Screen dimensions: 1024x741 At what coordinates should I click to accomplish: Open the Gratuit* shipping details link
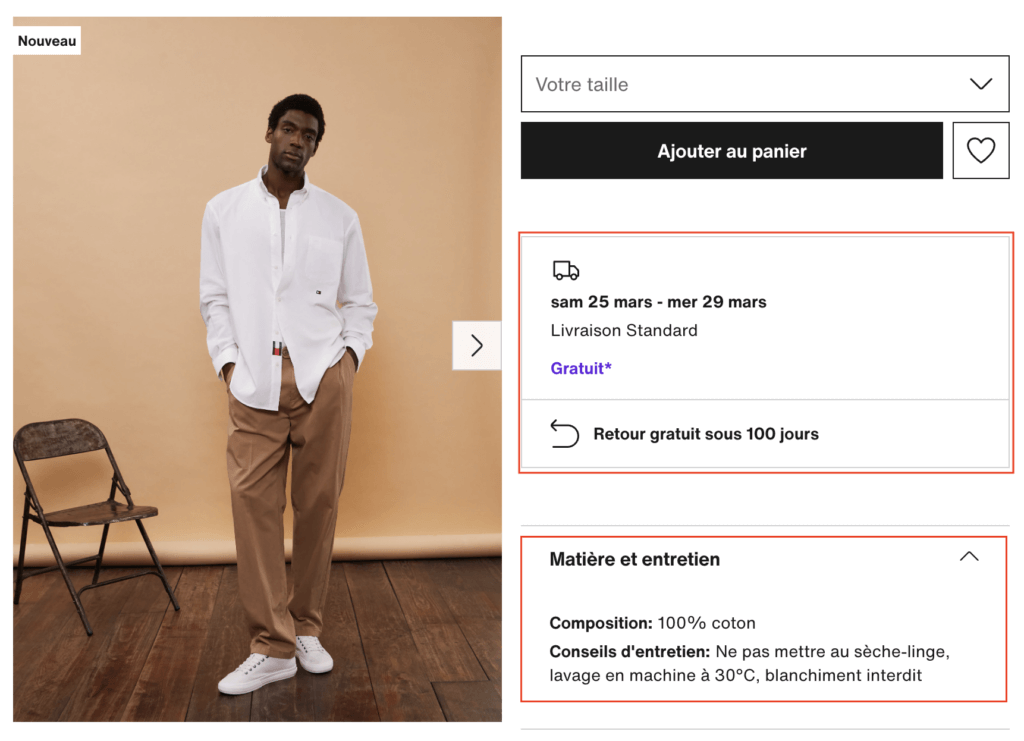pos(580,368)
